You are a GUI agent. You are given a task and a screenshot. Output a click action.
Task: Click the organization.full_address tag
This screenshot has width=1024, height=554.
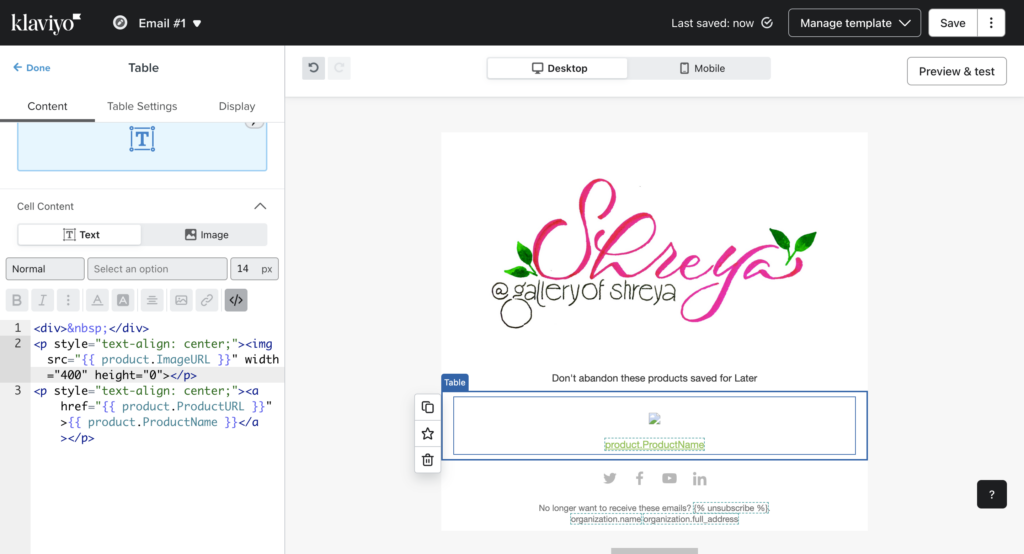click(x=691, y=519)
